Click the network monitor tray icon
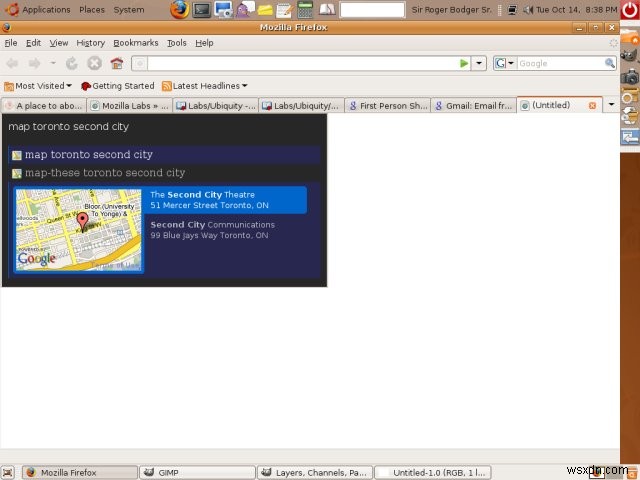This screenshot has height=480, width=640. (x=512, y=9)
